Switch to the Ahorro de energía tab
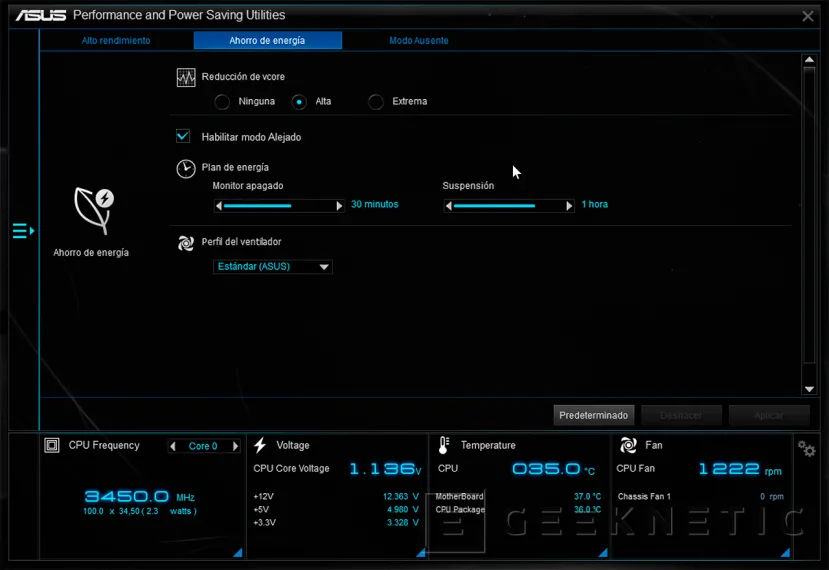Screen dimensions: 829x570 268,40
